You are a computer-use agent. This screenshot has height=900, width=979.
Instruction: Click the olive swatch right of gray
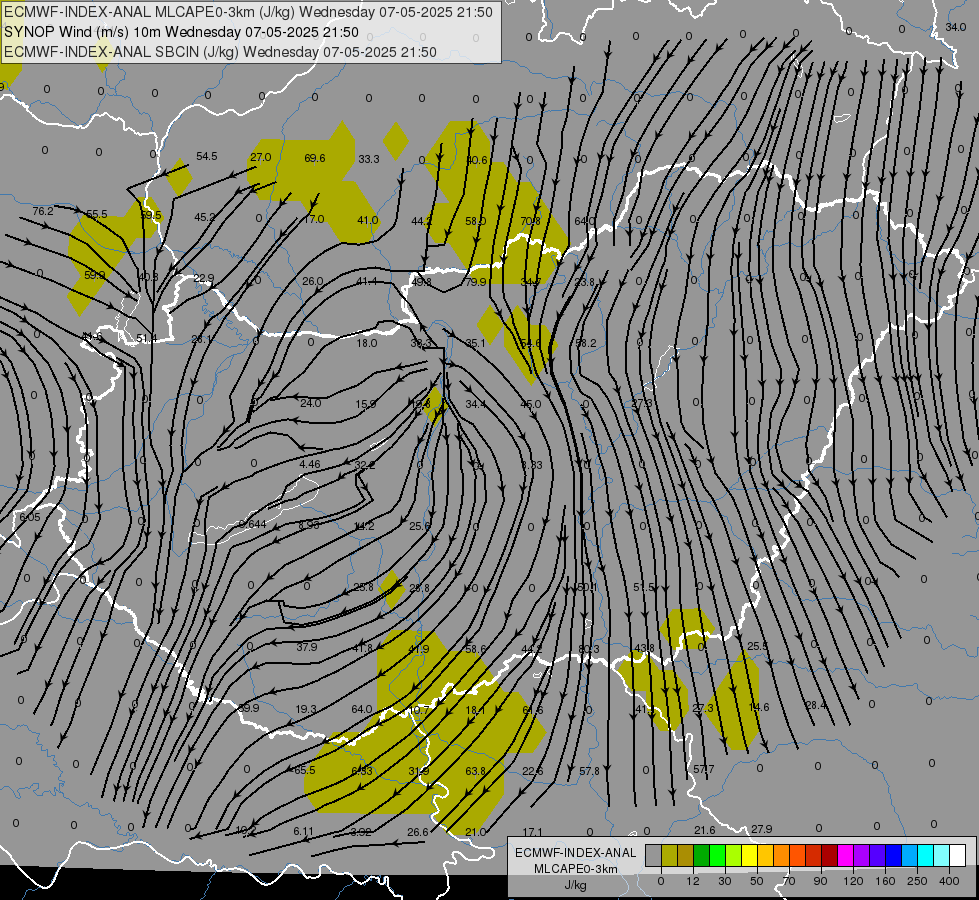669,855
